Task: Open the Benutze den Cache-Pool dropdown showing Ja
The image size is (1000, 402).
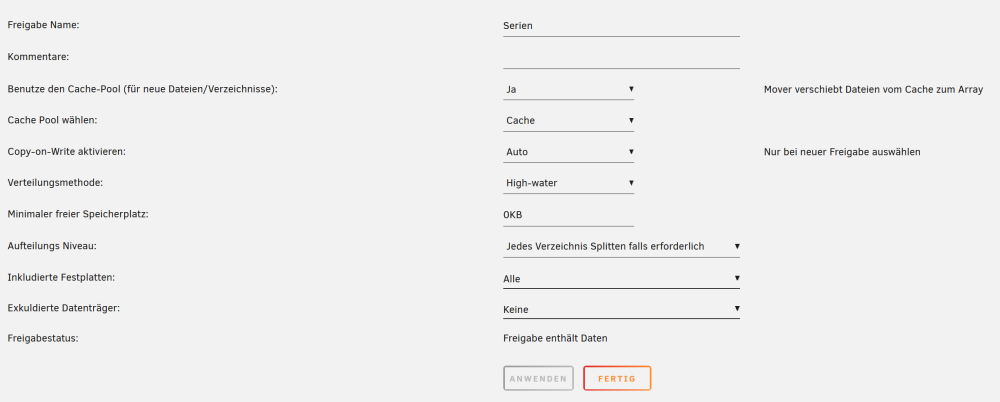Action: (x=568, y=89)
